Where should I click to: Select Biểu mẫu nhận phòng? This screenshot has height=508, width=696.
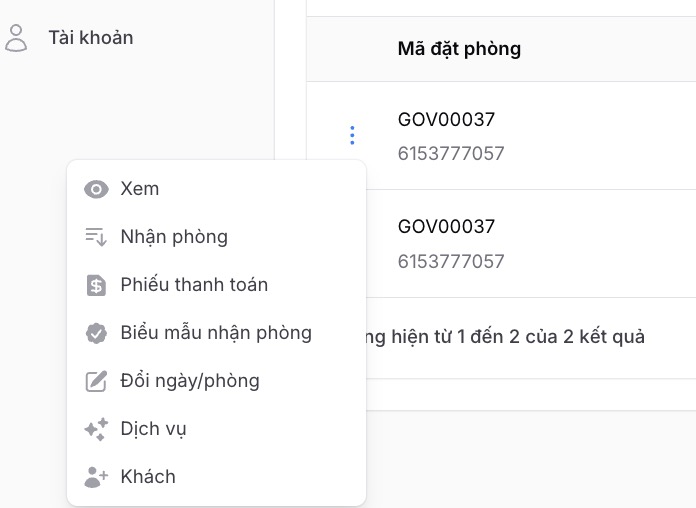216,333
